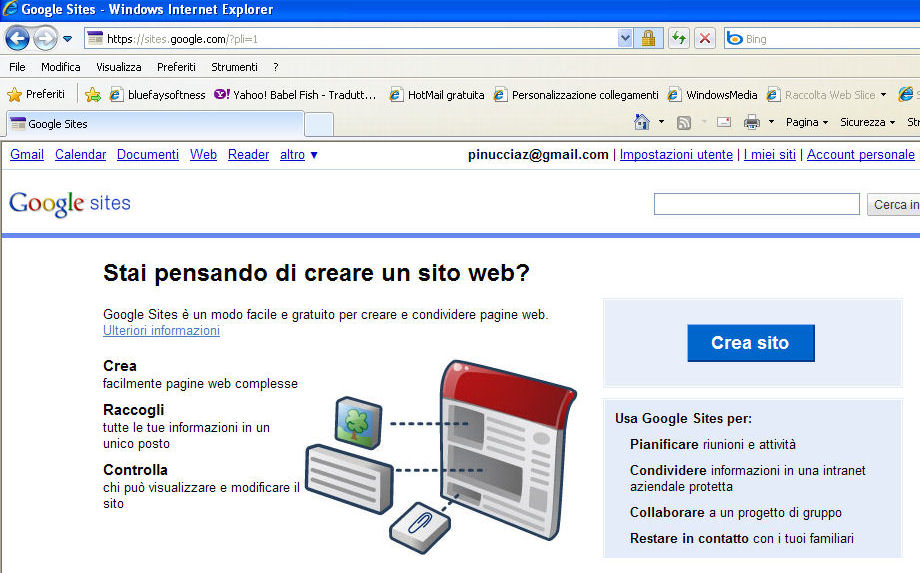The height and width of the screenshot is (573, 920).
Task: Click the browser Back arrow button
Action: tap(17, 39)
